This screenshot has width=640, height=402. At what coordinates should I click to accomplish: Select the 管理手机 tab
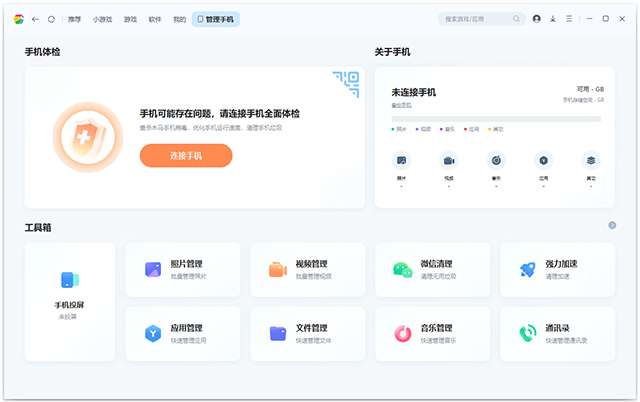point(216,19)
